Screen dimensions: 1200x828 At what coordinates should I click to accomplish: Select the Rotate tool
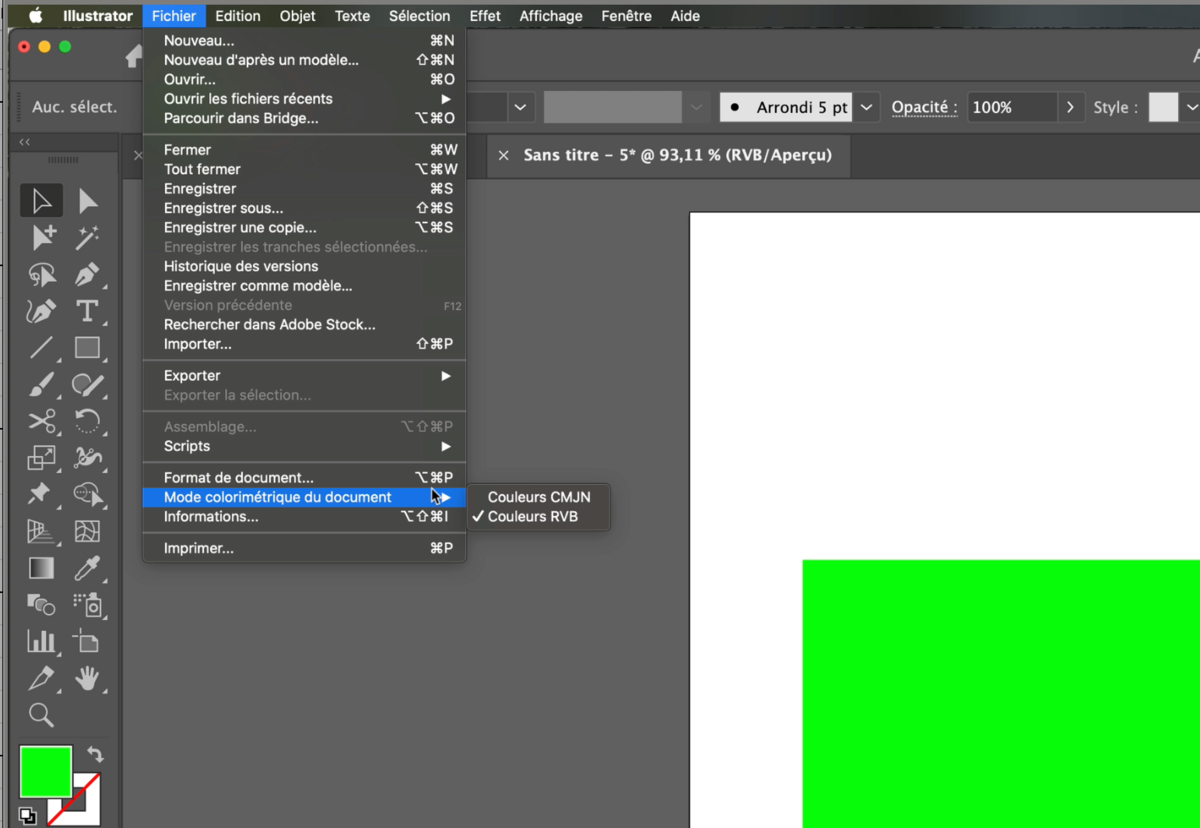[88, 421]
